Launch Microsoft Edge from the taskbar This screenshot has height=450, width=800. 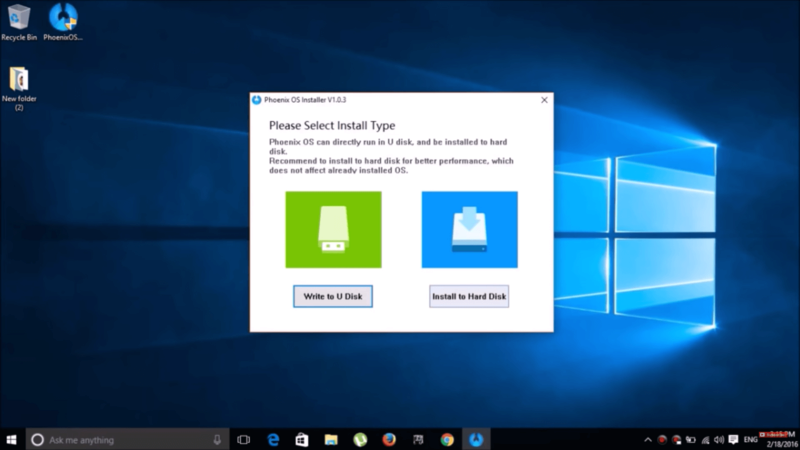(273, 440)
